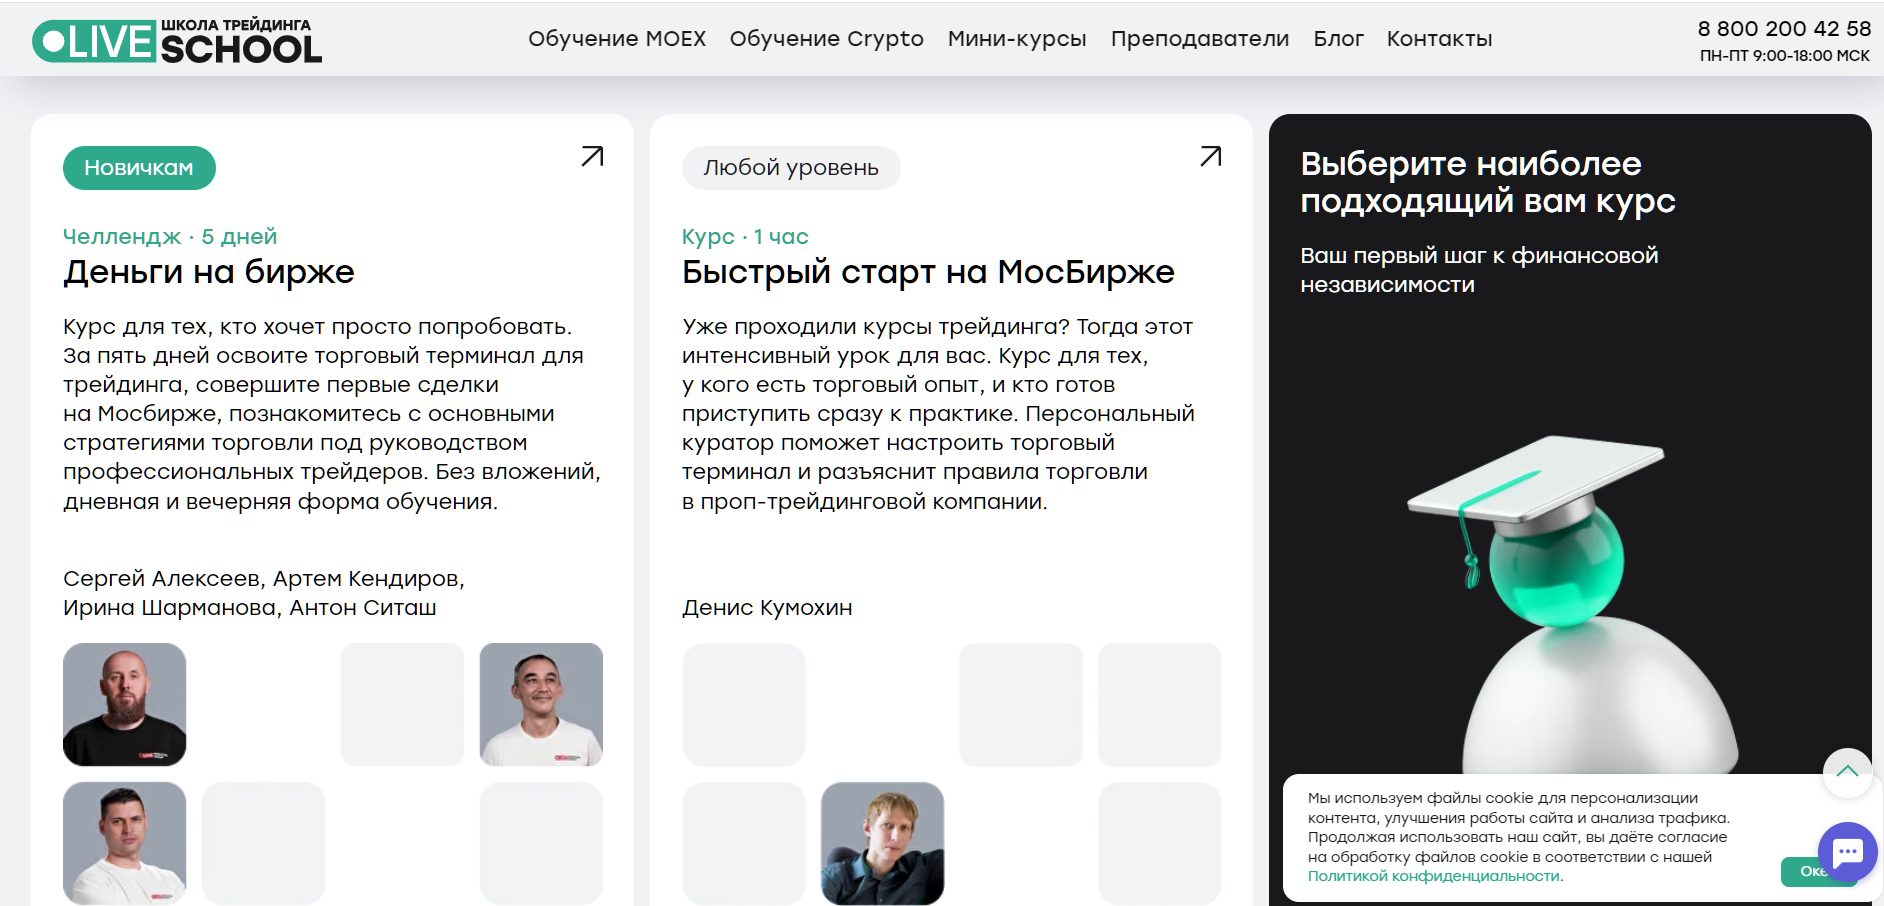Open arrow icon on Быстрый старт на МосБирже card

pyautogui.click(x=1211, y=157)
